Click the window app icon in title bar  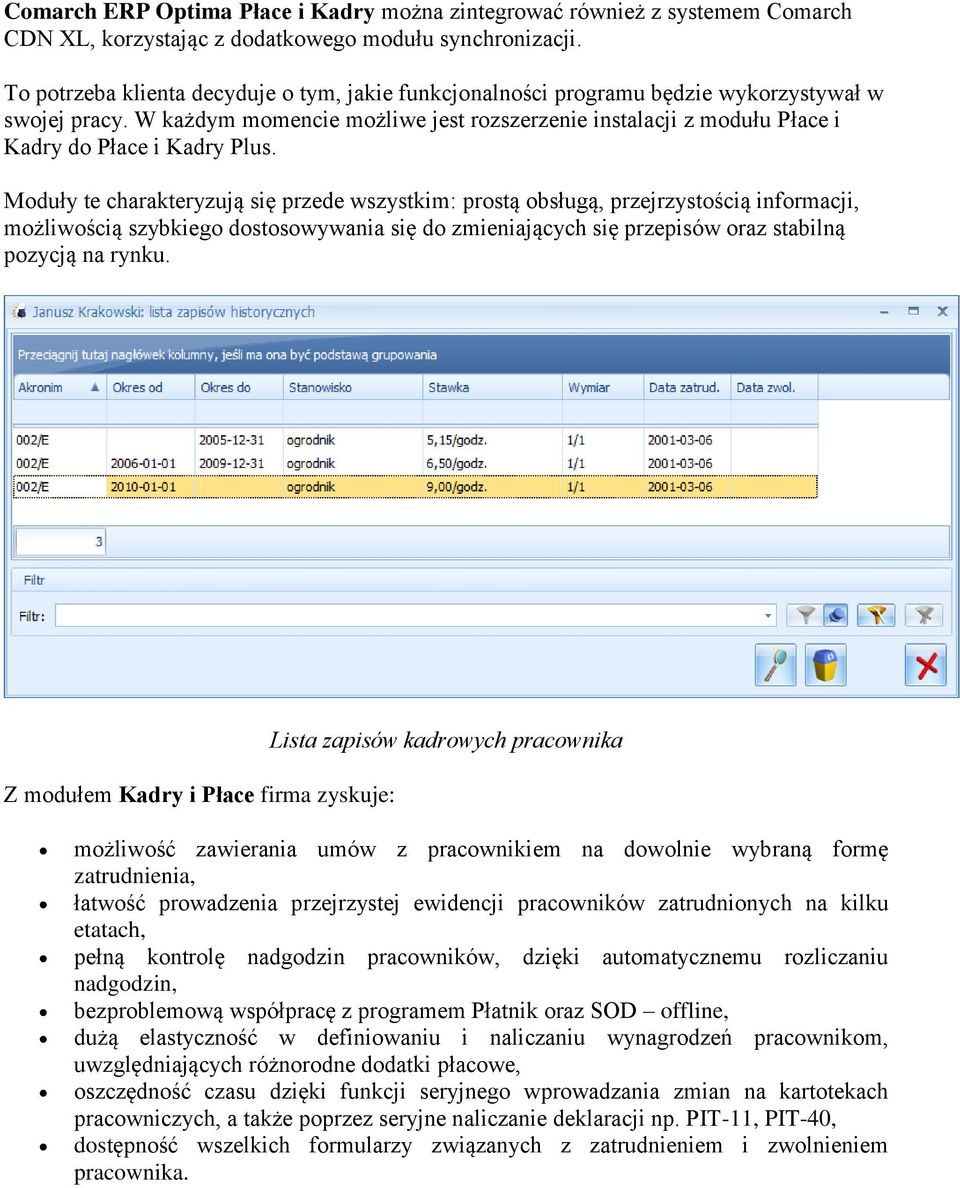[x=19, y=312]
